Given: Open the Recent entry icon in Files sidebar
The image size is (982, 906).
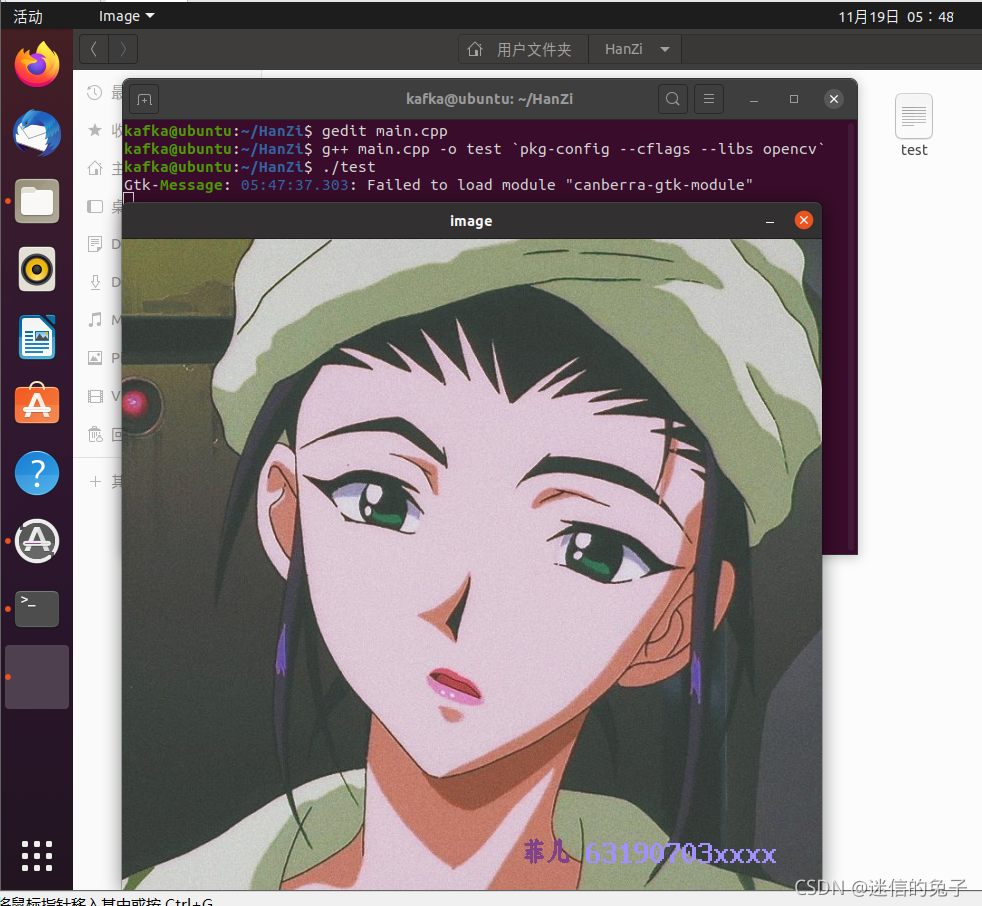Looking at the screenshot, I should (x=95, y=93).
